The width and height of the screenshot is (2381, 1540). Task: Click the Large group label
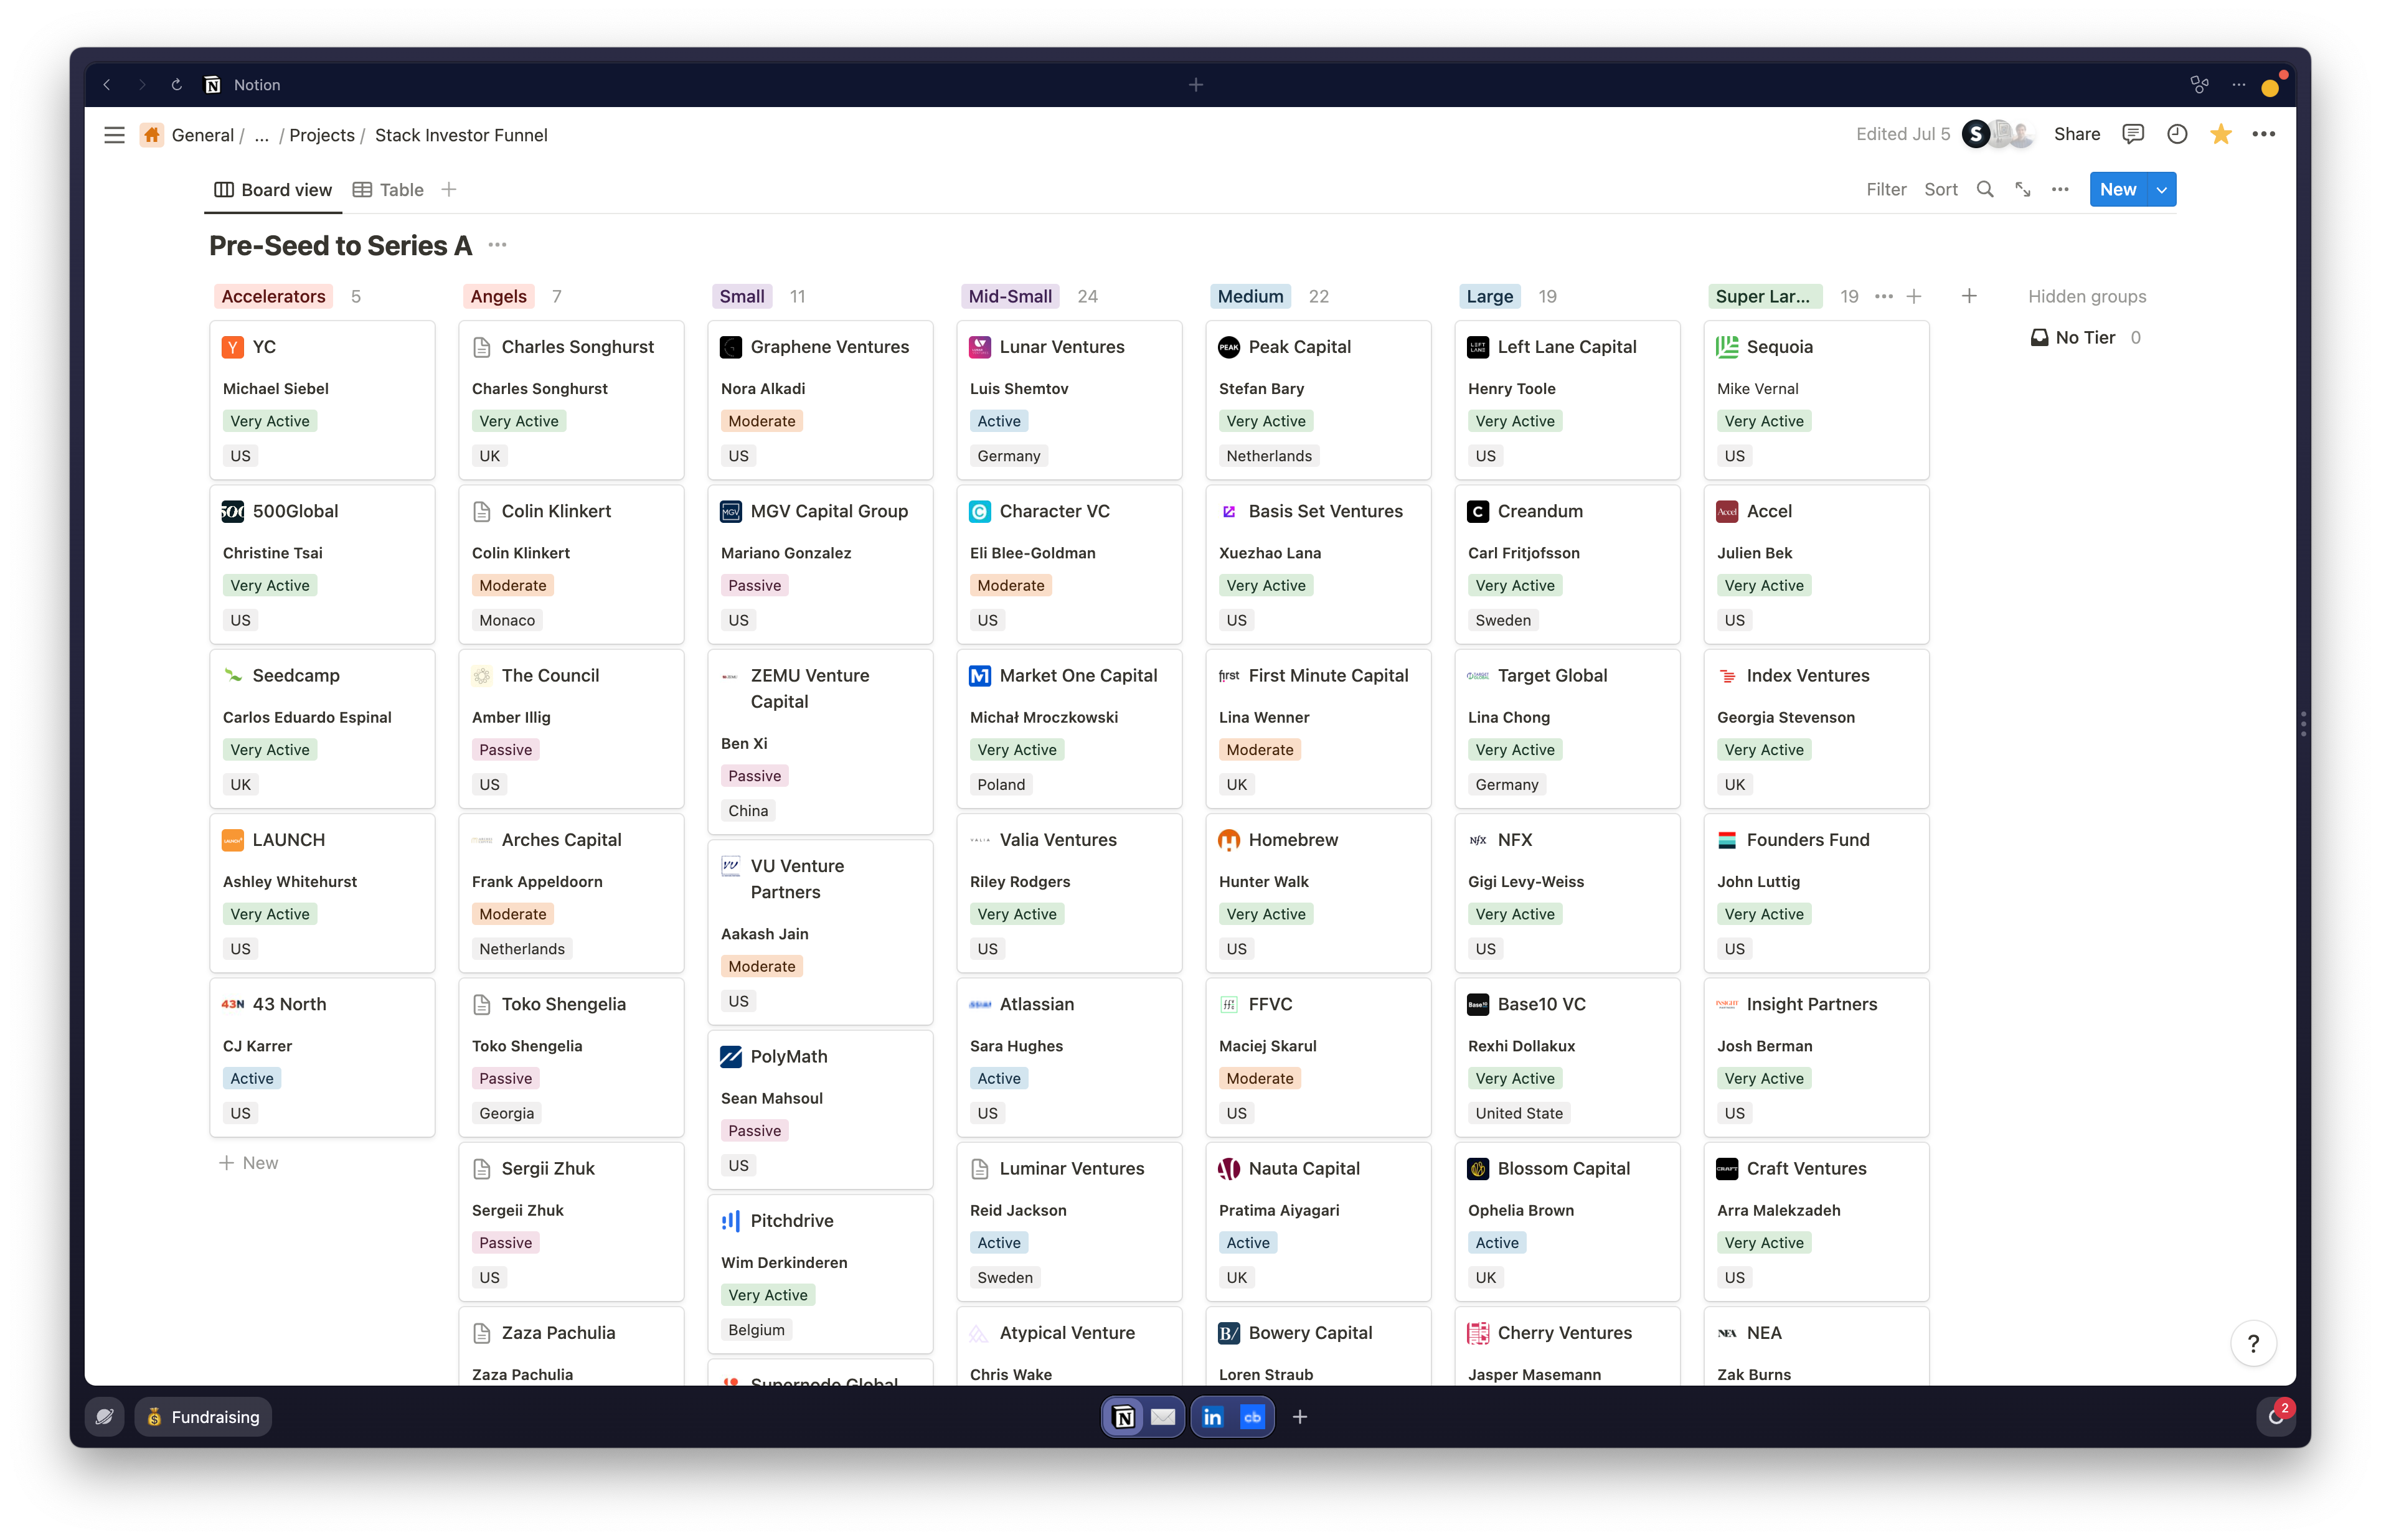[x=1489, y=296]
